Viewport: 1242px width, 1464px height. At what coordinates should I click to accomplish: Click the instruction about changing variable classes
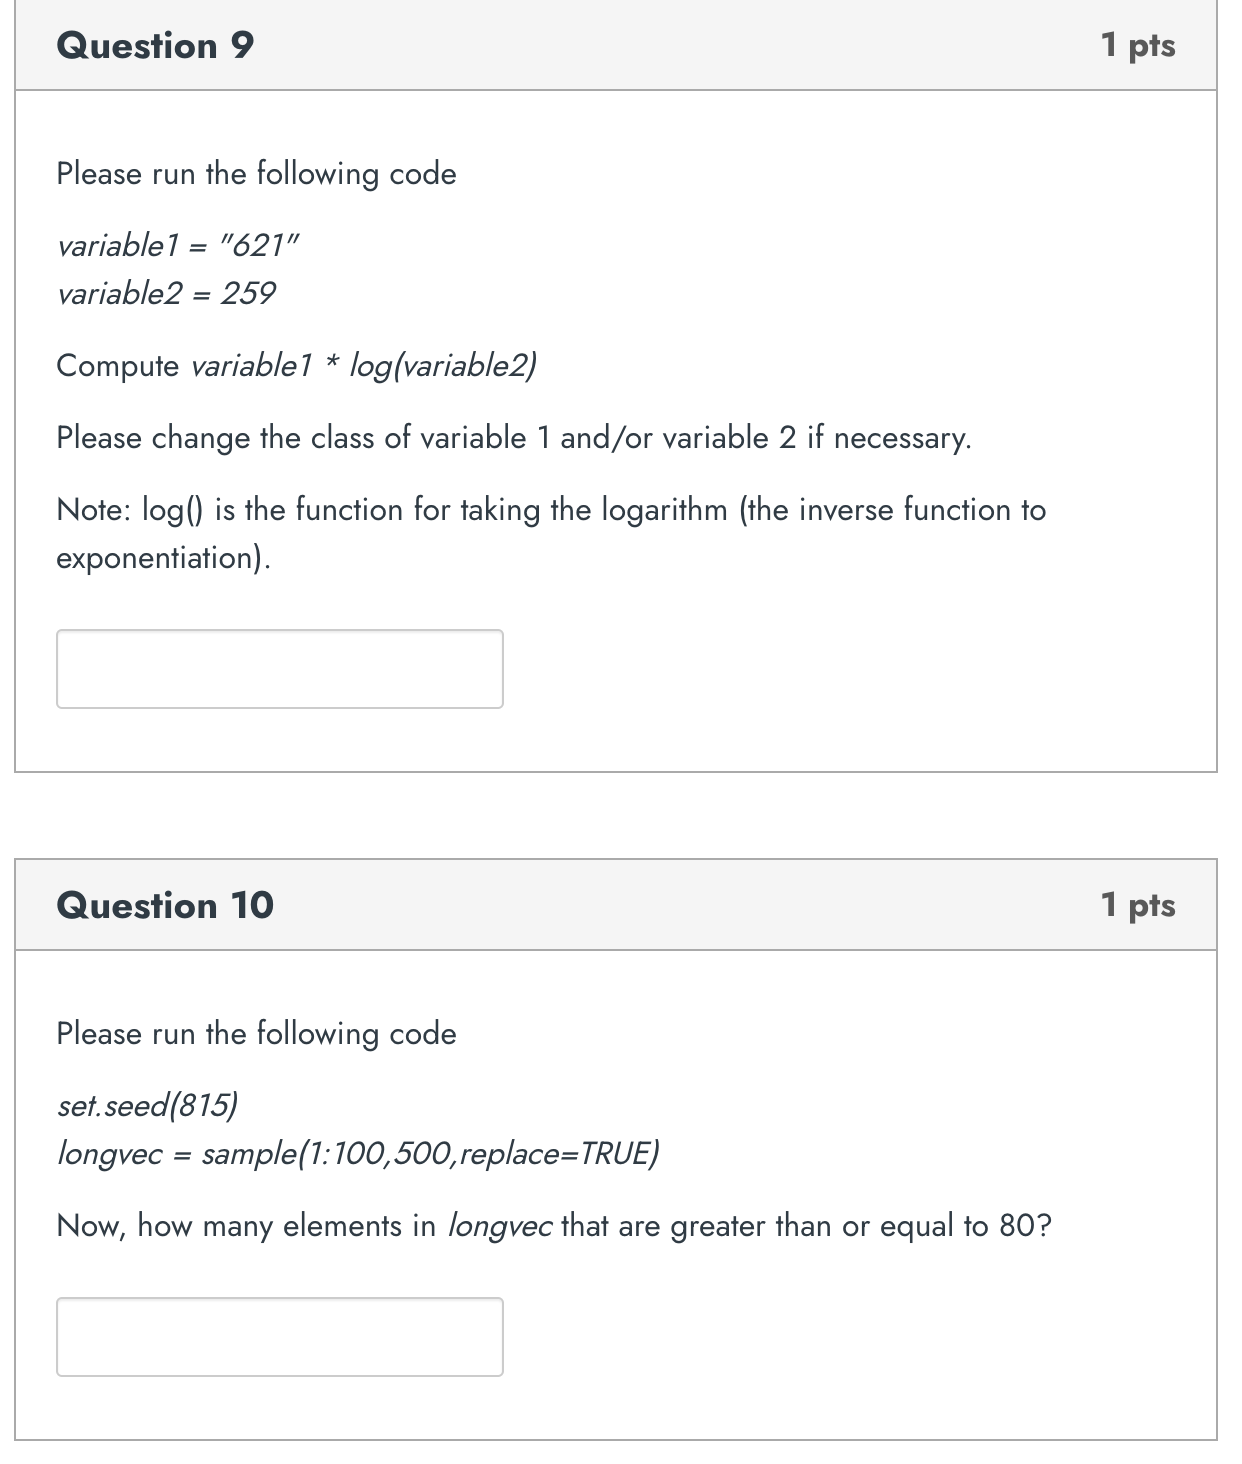coord(513,437)
